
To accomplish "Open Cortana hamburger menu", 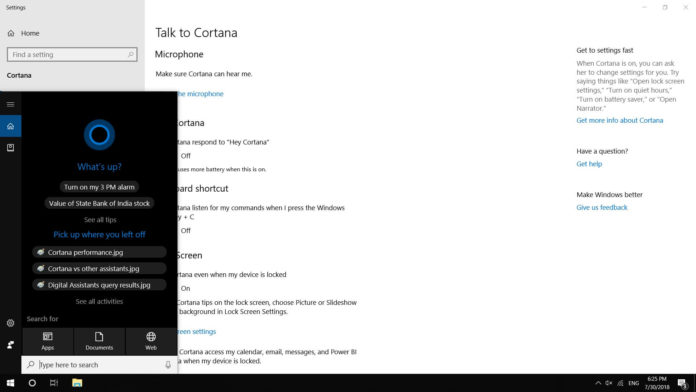I will (x=10, y=104).
